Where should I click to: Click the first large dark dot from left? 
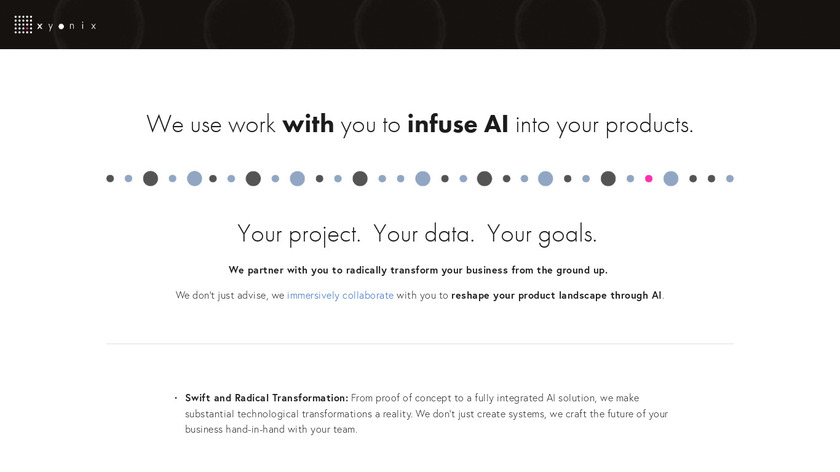[x=151, y=179]
